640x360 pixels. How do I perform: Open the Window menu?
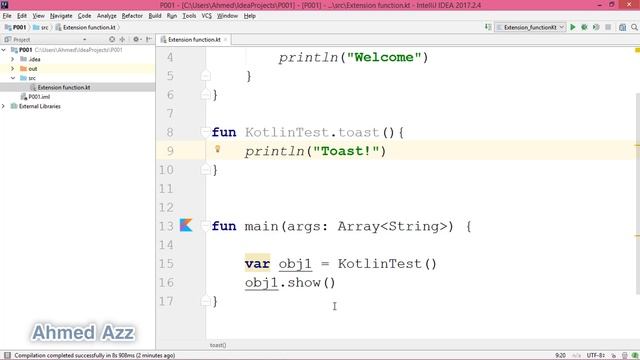[x=227, y=16]
